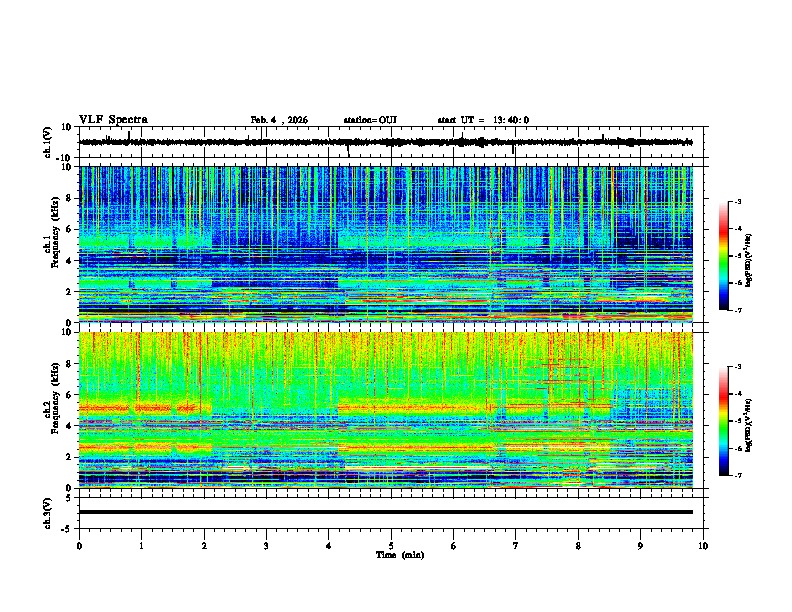Click the 'ch.1(V)' waveform axis label

48,142
